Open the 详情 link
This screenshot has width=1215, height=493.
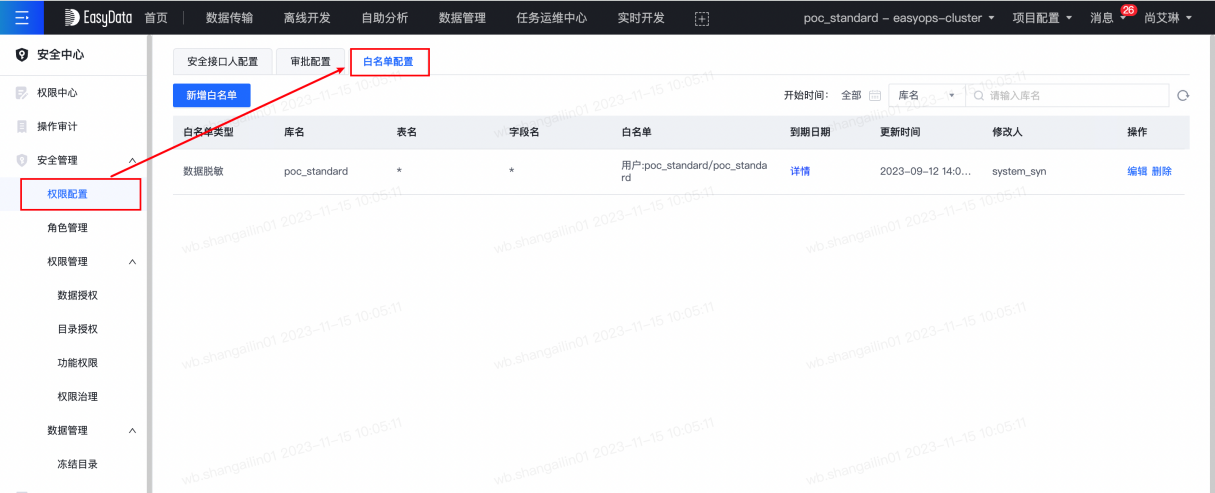coord(800,171)
